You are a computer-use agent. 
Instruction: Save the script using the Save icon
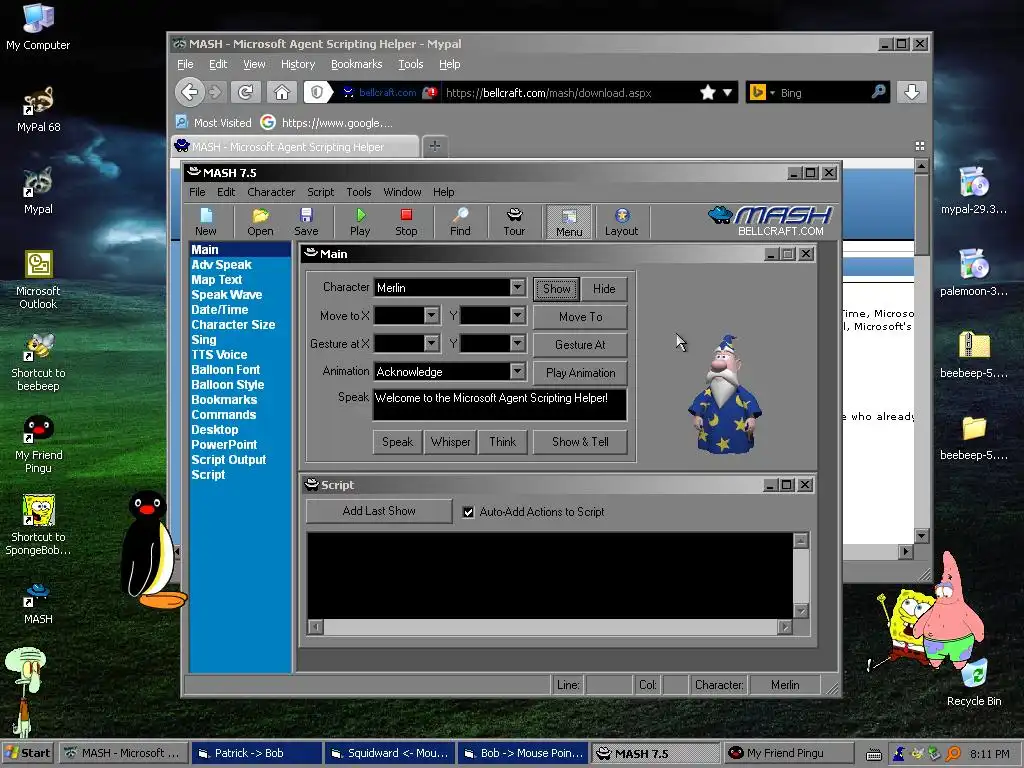pos(306,221)
